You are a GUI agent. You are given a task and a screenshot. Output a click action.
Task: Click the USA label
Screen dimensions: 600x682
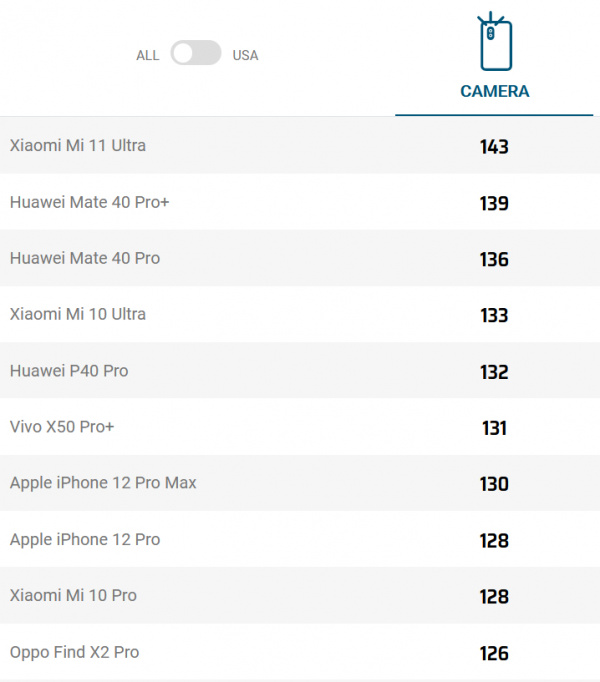point(245,56)
